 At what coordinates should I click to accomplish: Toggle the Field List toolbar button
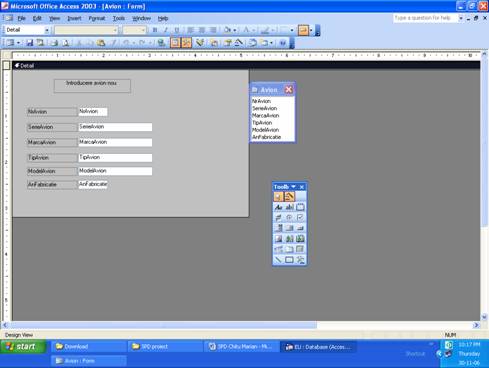tap(175, 43)
